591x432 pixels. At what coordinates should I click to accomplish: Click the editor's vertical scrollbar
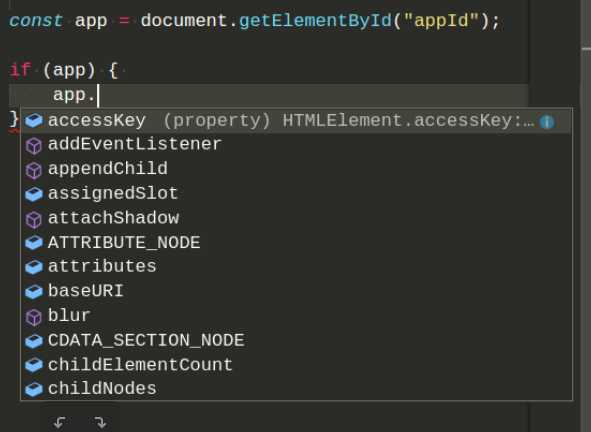pyautogui.click(x=586, y=216)
